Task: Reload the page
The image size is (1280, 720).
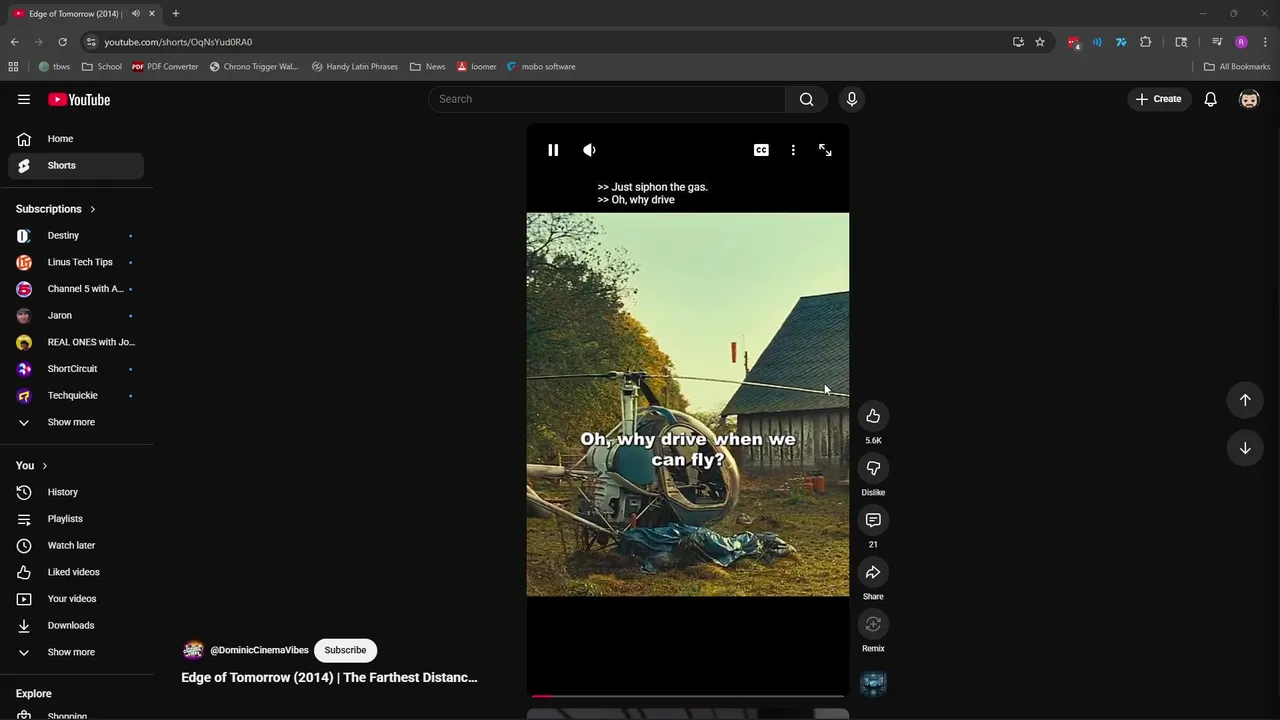Action: [62, 42]
